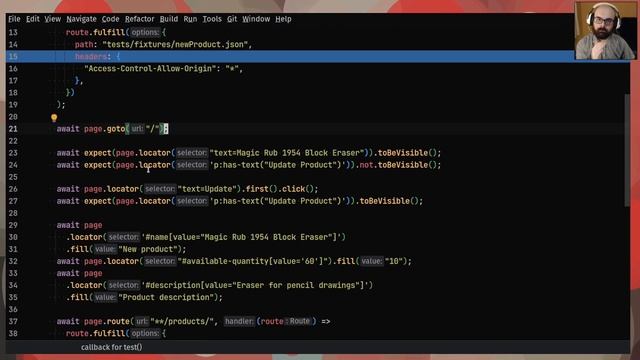Open the Edit menu
The width and height of the screenshot is (640, 360).
point(33,19)
